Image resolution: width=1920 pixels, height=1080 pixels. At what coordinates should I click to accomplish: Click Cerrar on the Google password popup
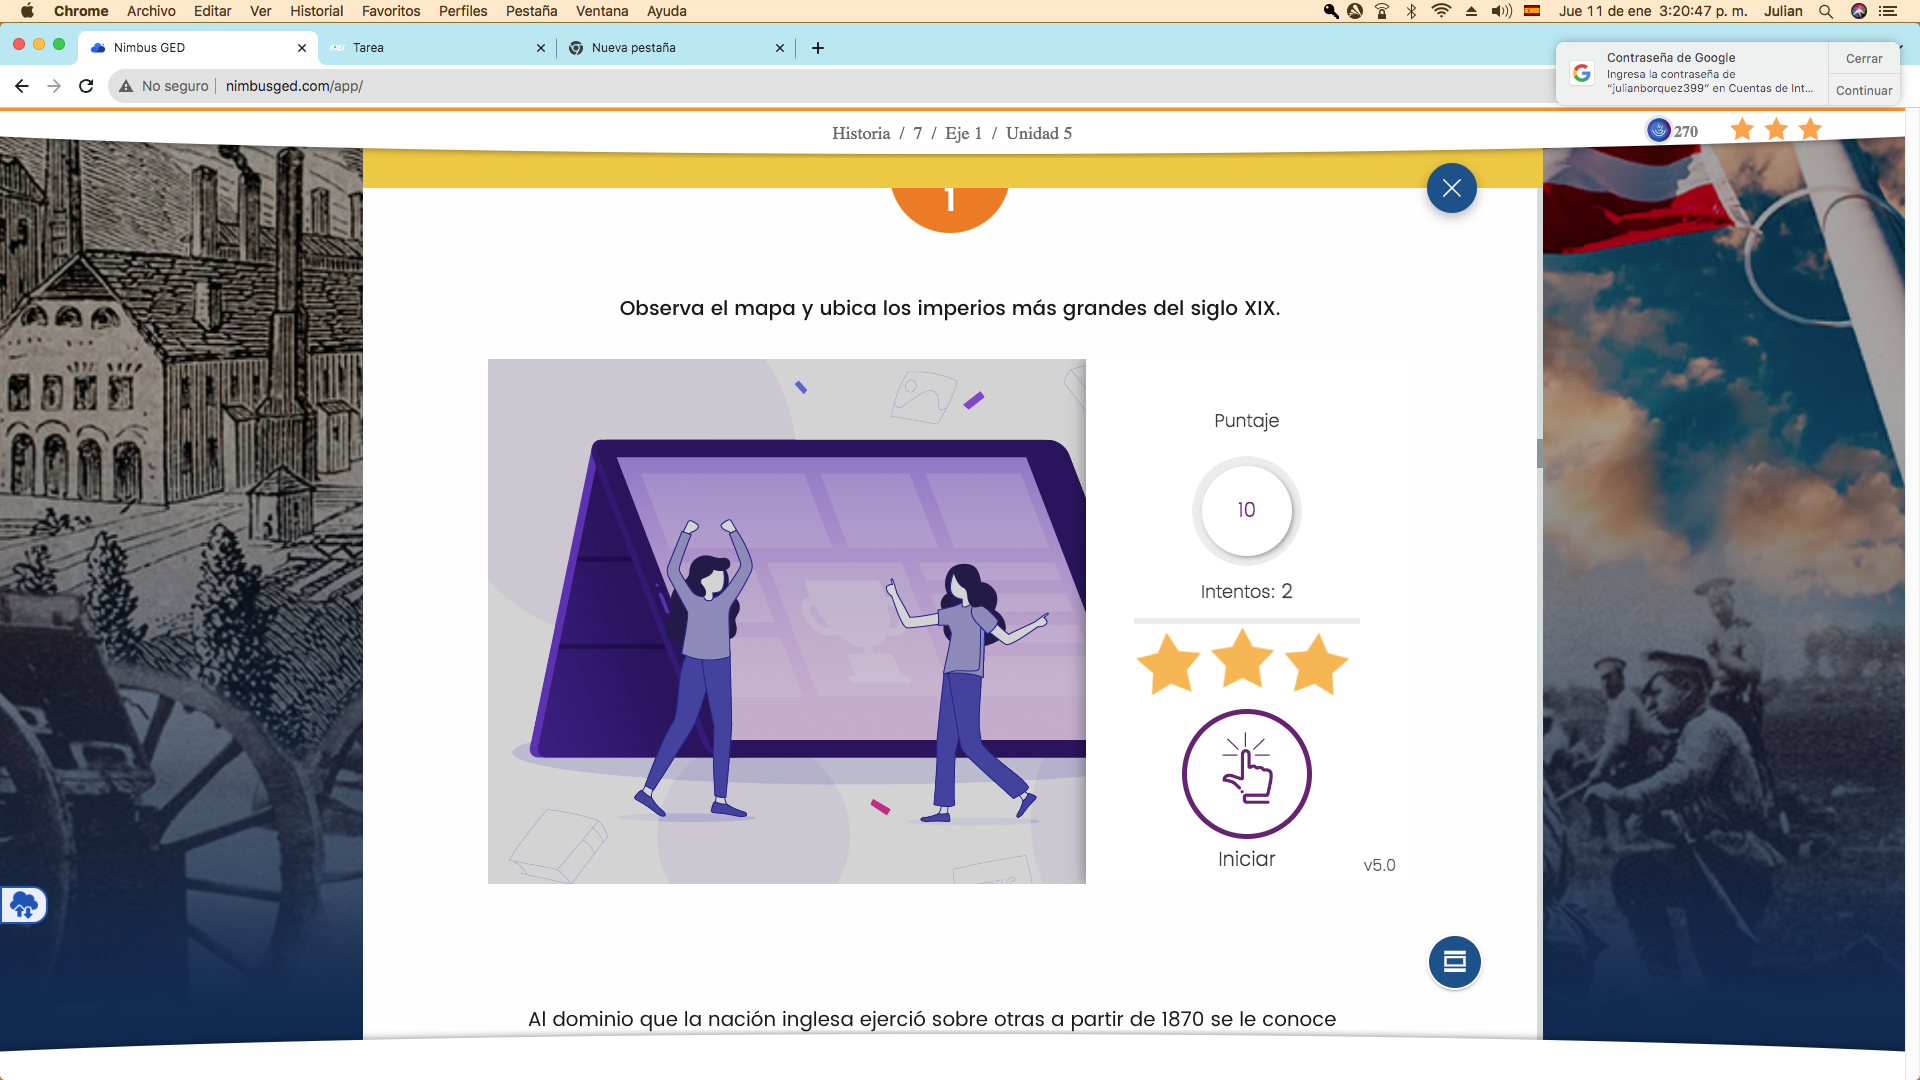coord(1863,58)
